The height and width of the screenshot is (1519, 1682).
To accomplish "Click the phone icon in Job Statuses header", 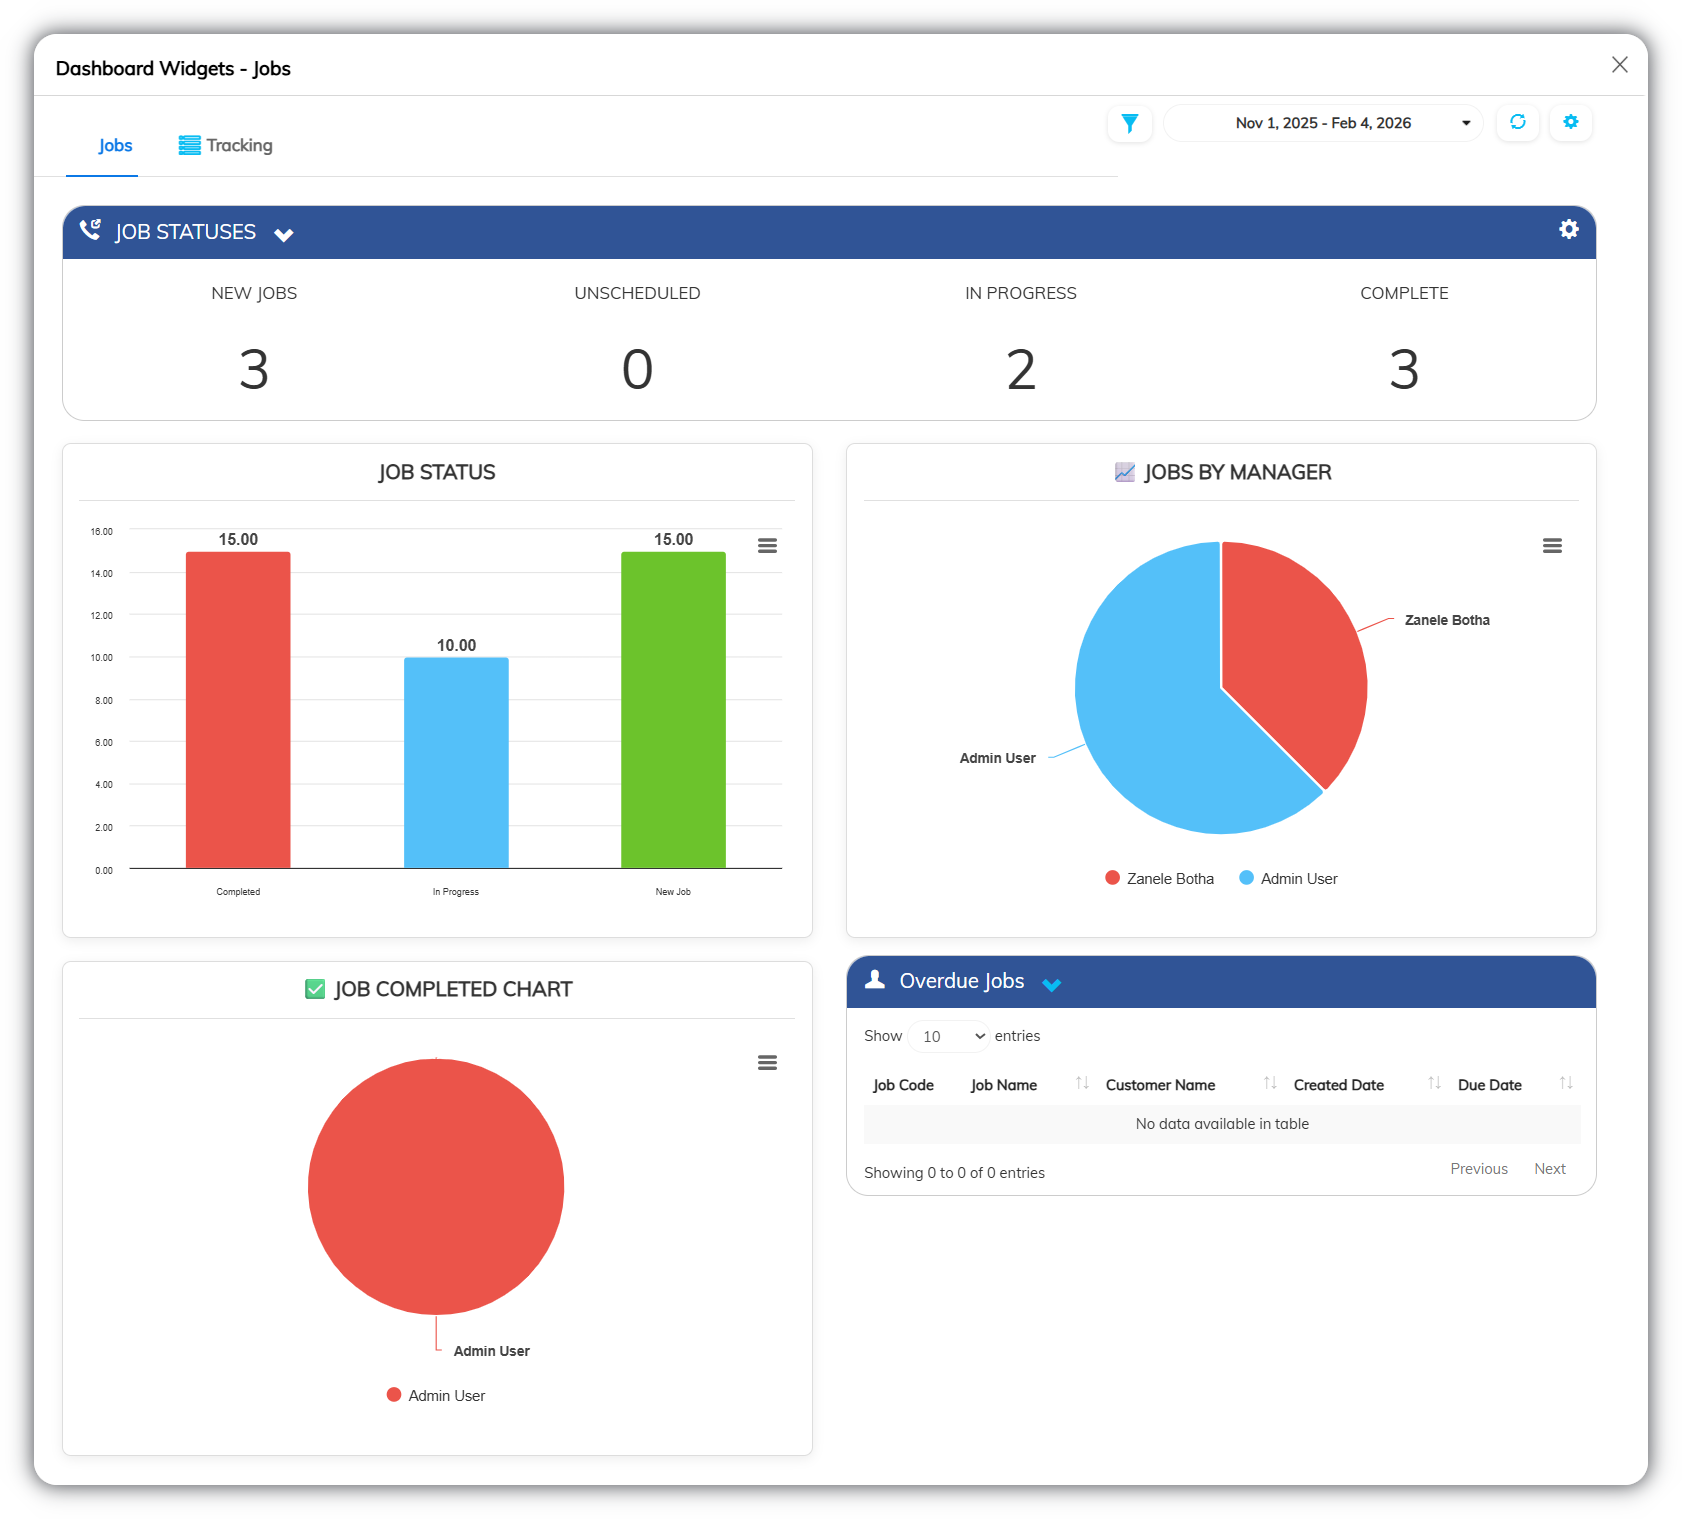I will (90, 230).
